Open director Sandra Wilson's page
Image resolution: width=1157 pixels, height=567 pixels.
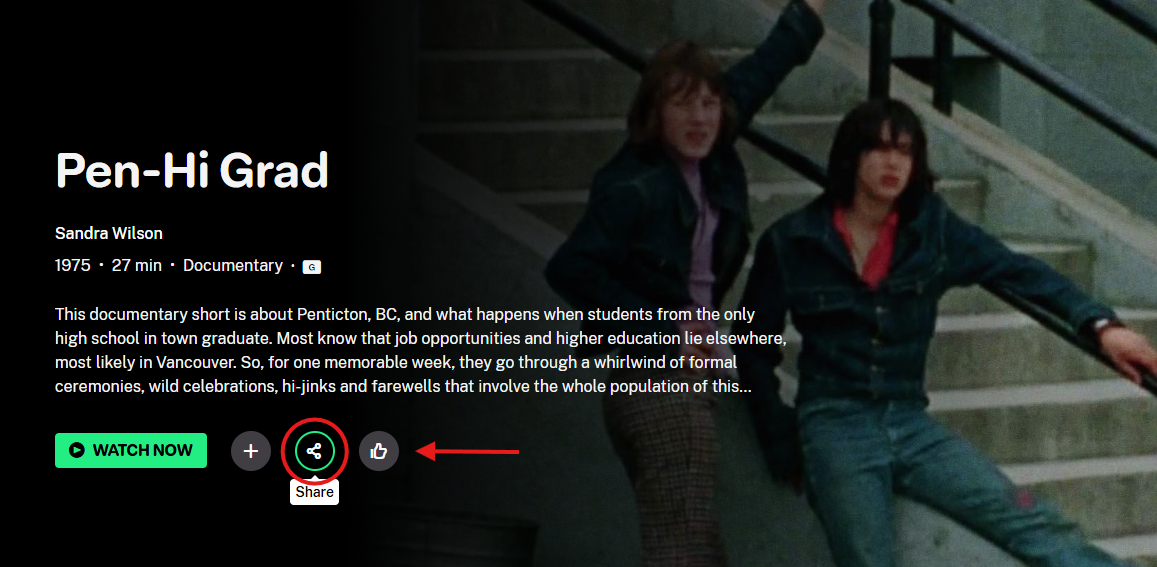108,233
